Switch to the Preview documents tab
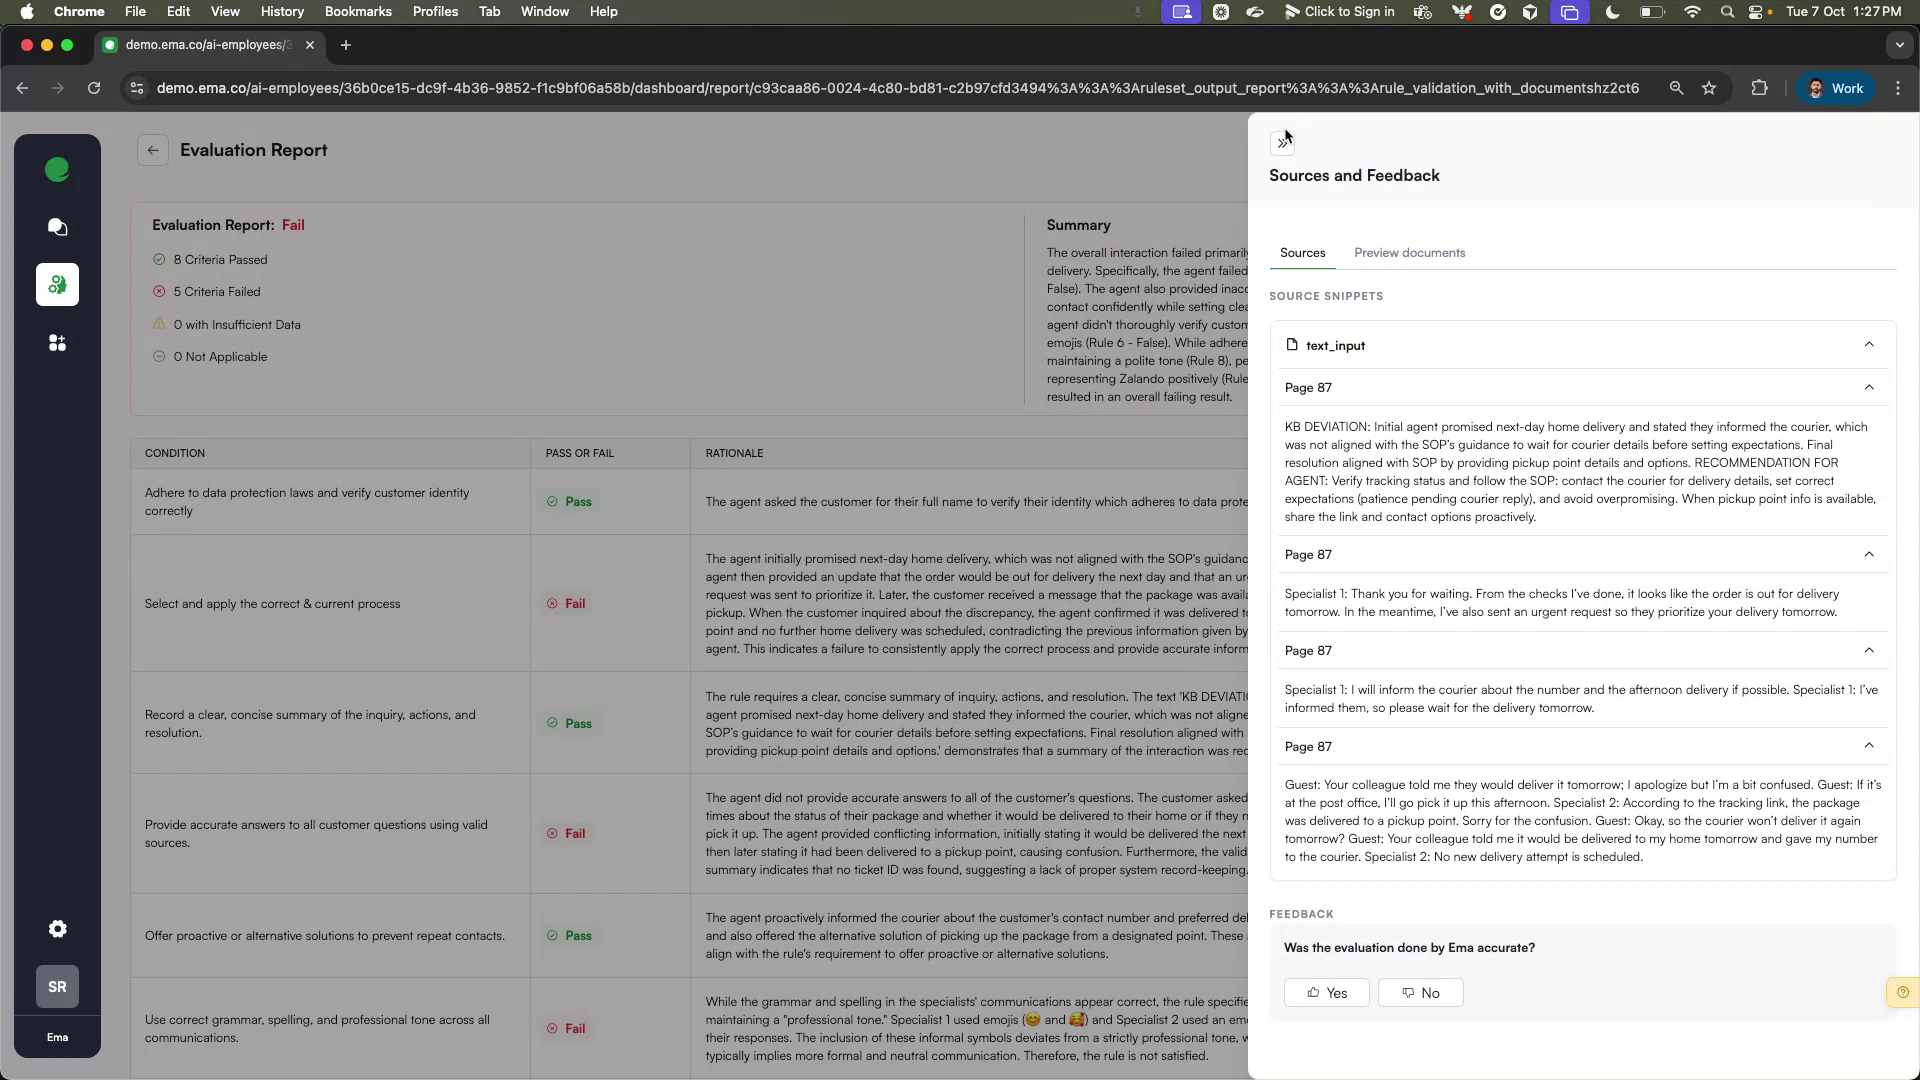 pos(1409,253)
